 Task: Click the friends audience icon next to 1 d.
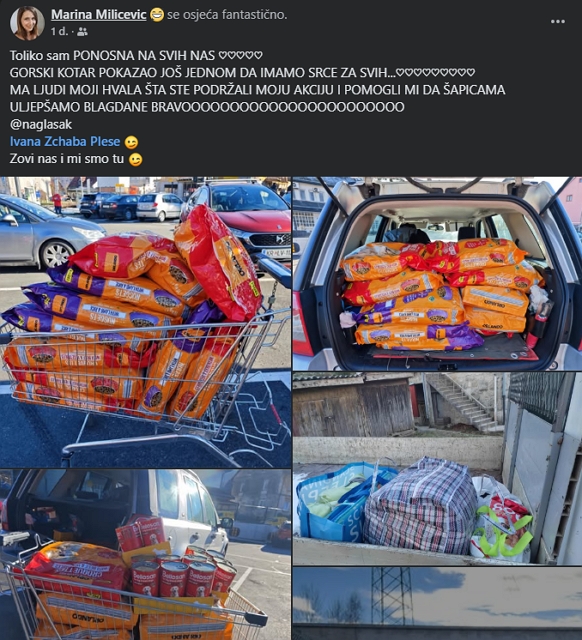[x=82, y=32]
